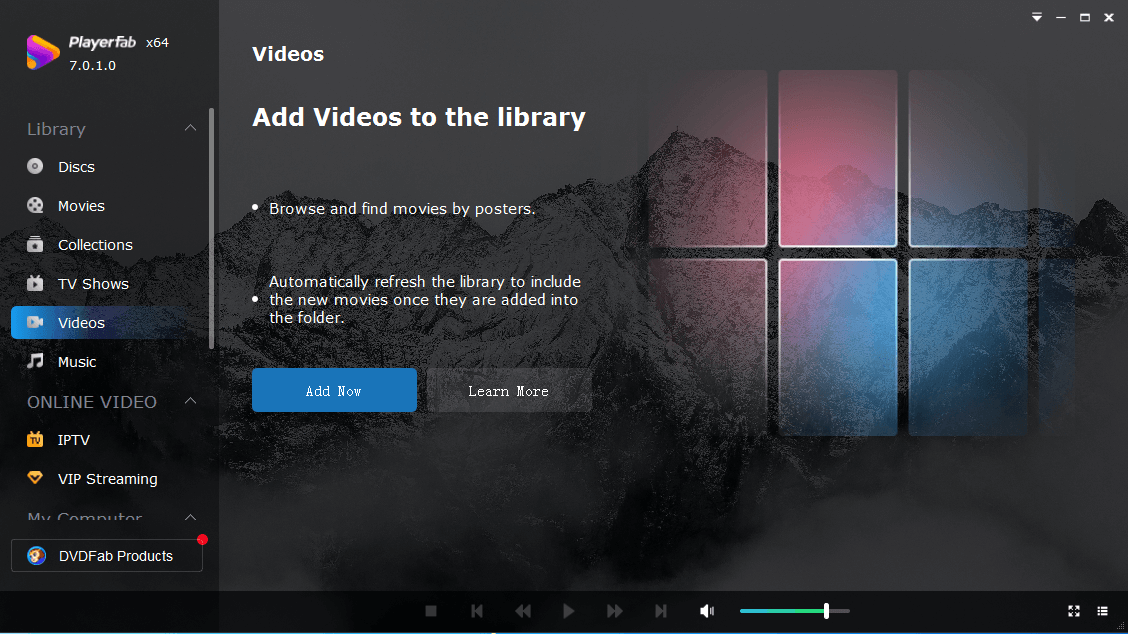Maximize the PlayerFab window
Screen dimensions: 1128x634
(1085, 17)
